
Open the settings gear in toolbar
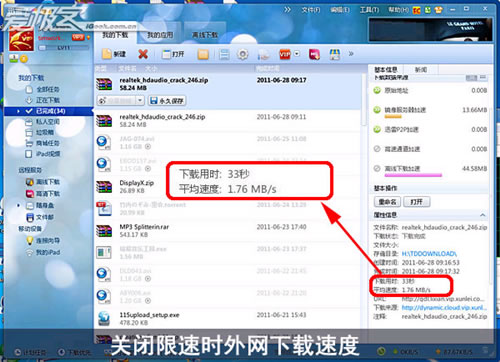pyautogui.click(x=243, y=54)
